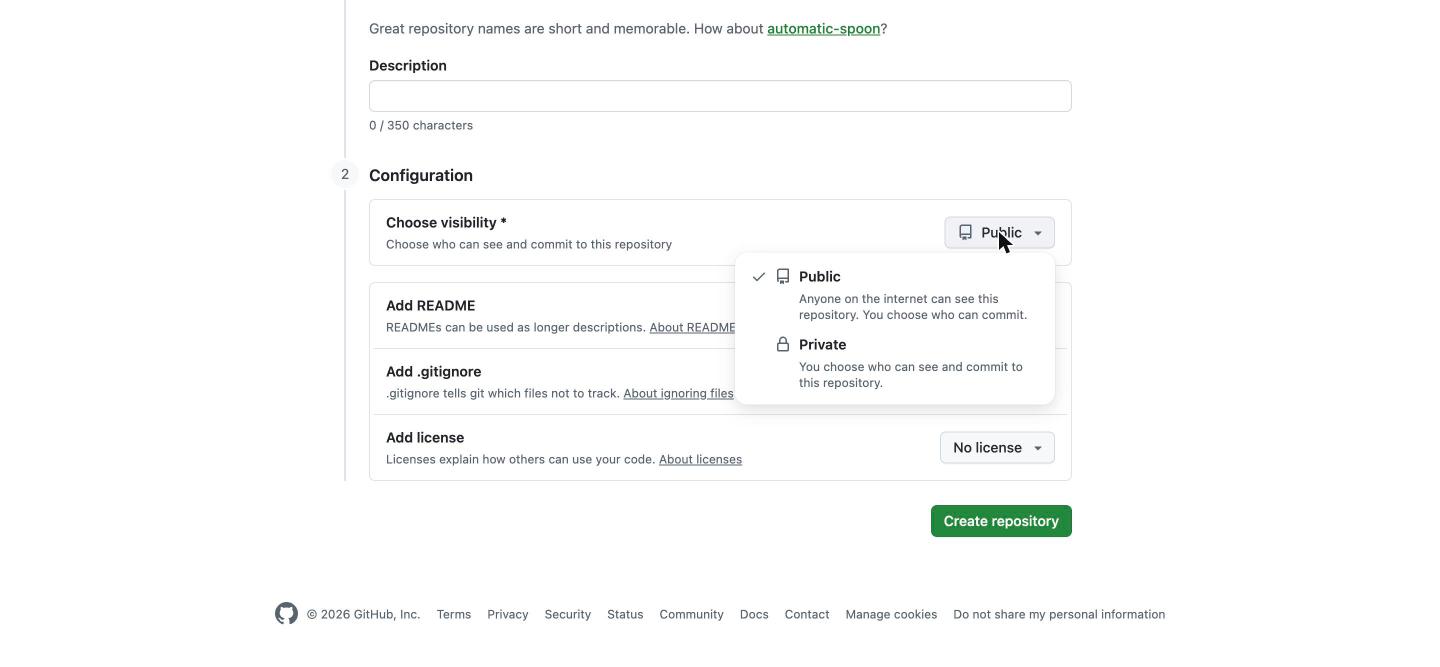Choose the Public visibility option
This screenshot has height=667, width=1440.
[895, 295]
